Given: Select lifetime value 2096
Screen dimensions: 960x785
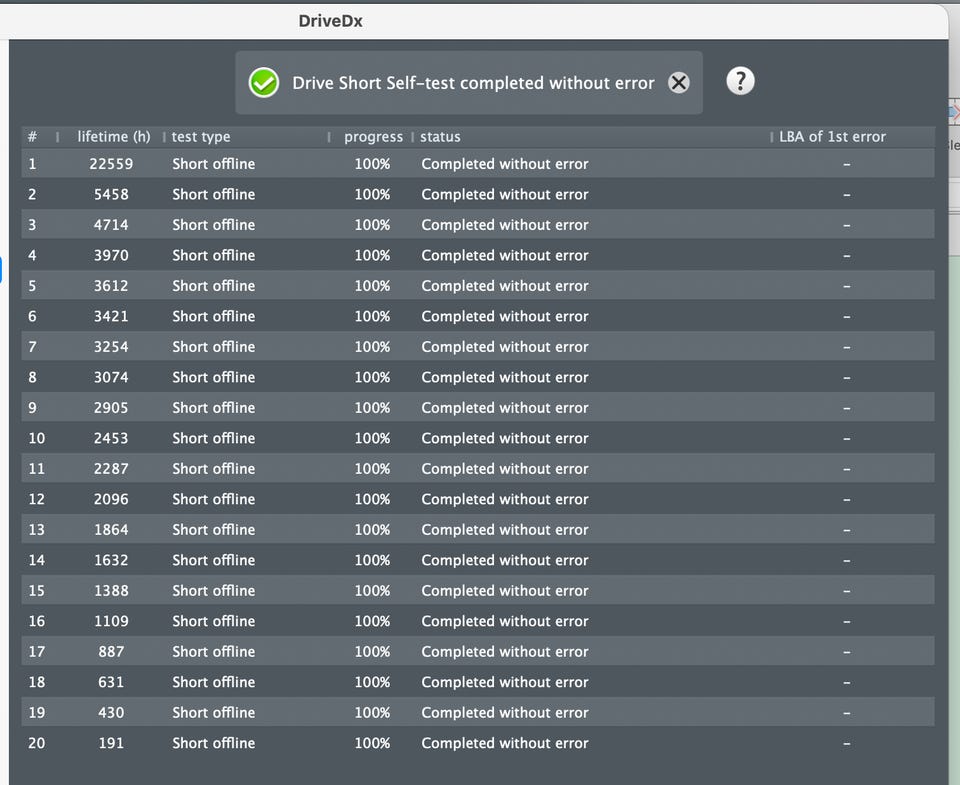Looking at the screenshot, I should (111, 500).
